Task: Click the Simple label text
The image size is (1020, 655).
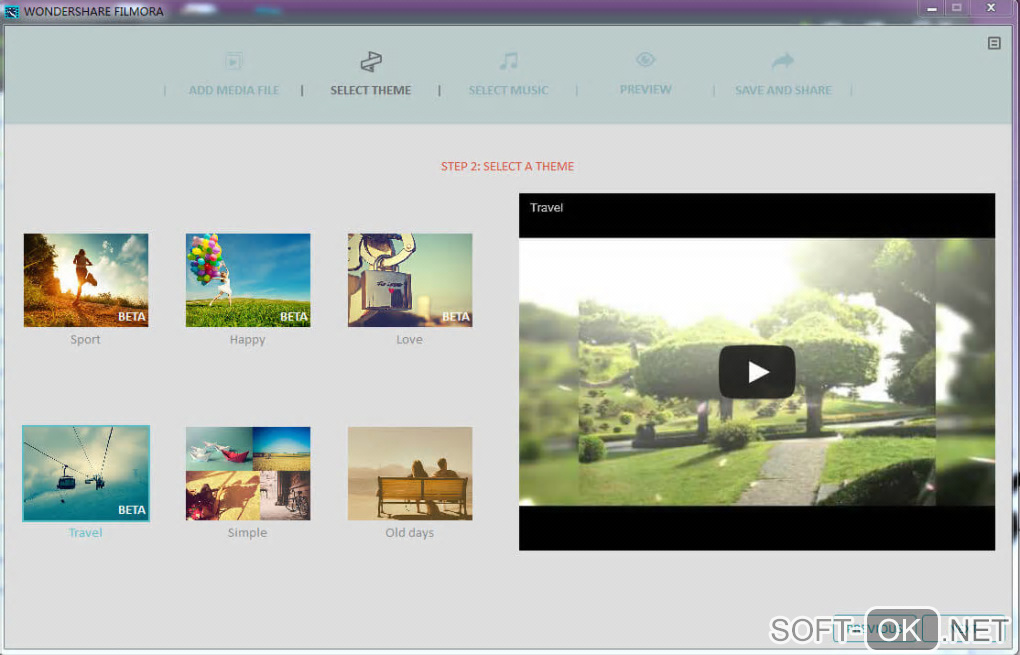Action: (247, 533)
